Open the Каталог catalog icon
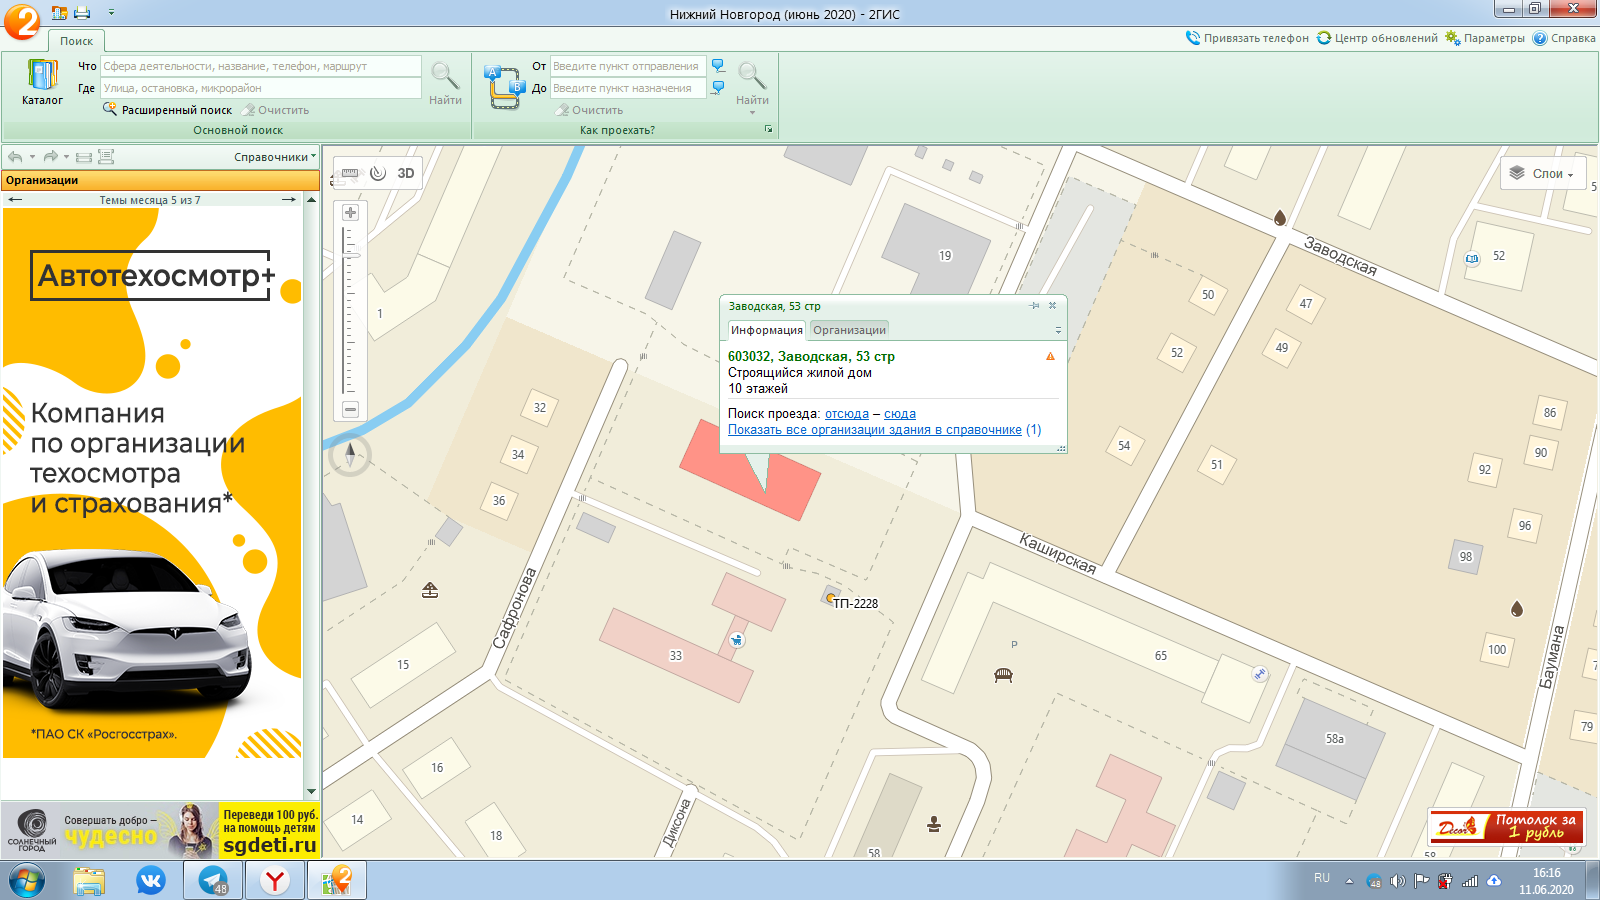This screenshot has height=900, width=1600. click(x=42, y=82)
